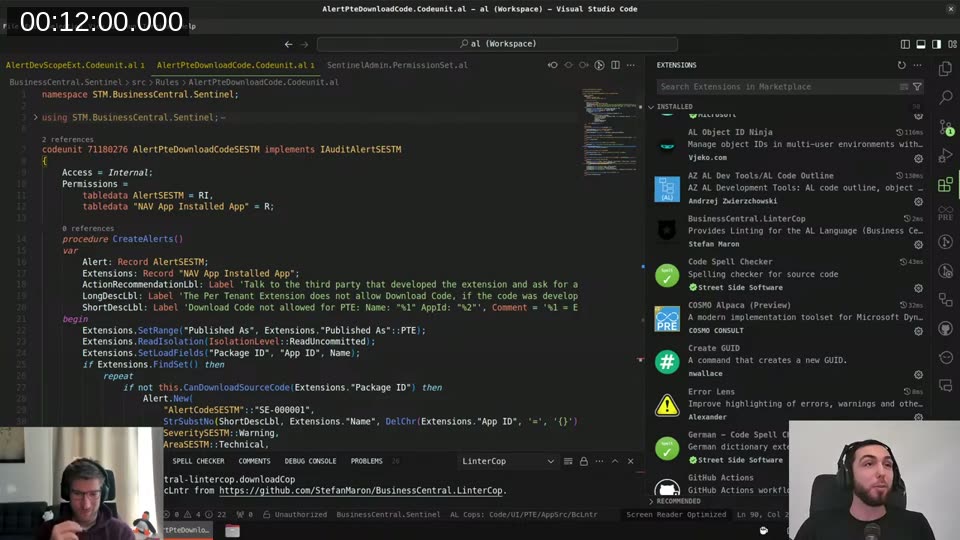Click 0 references code lens above CreateAlerts
This screenshot has height=540, width=960.
(x=88, y=228)
